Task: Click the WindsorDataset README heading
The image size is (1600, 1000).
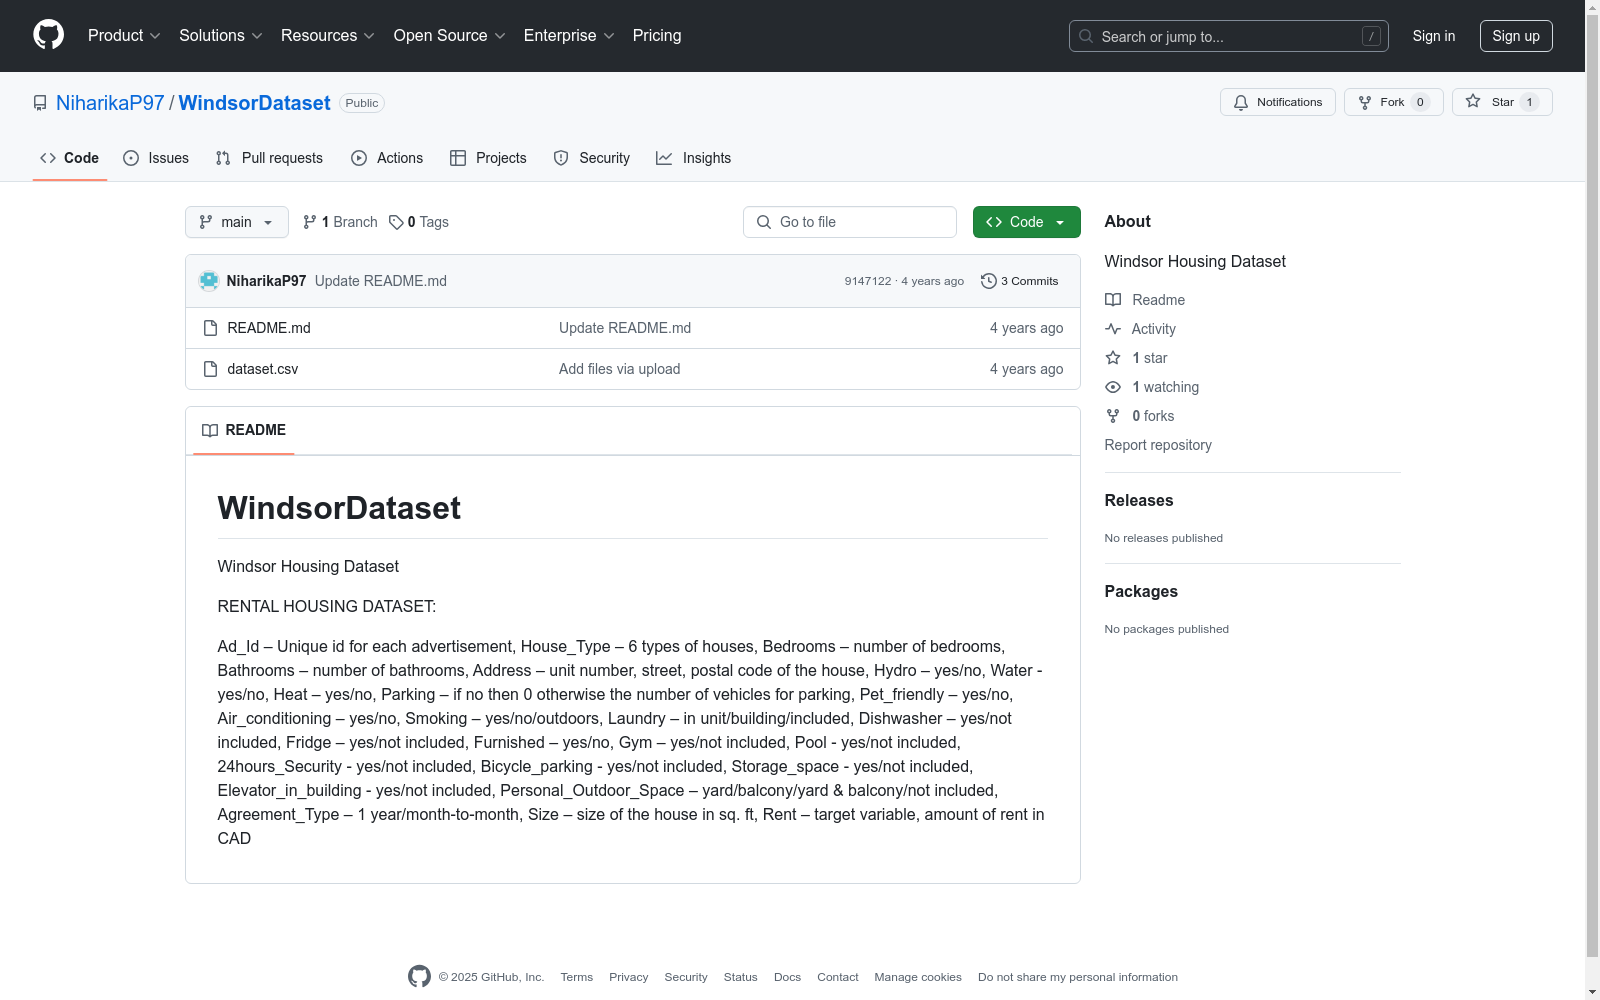Action: (x=339, y=508)
